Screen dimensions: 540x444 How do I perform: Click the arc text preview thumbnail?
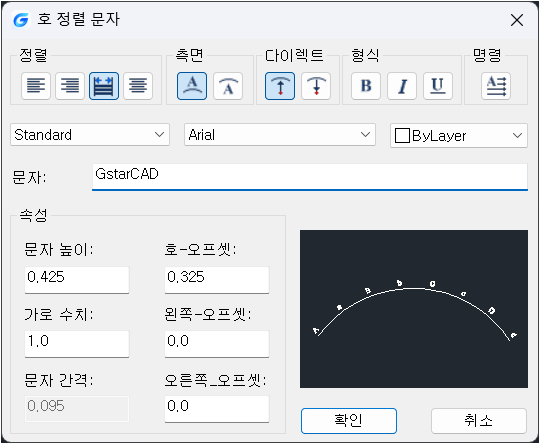point(414,309)
